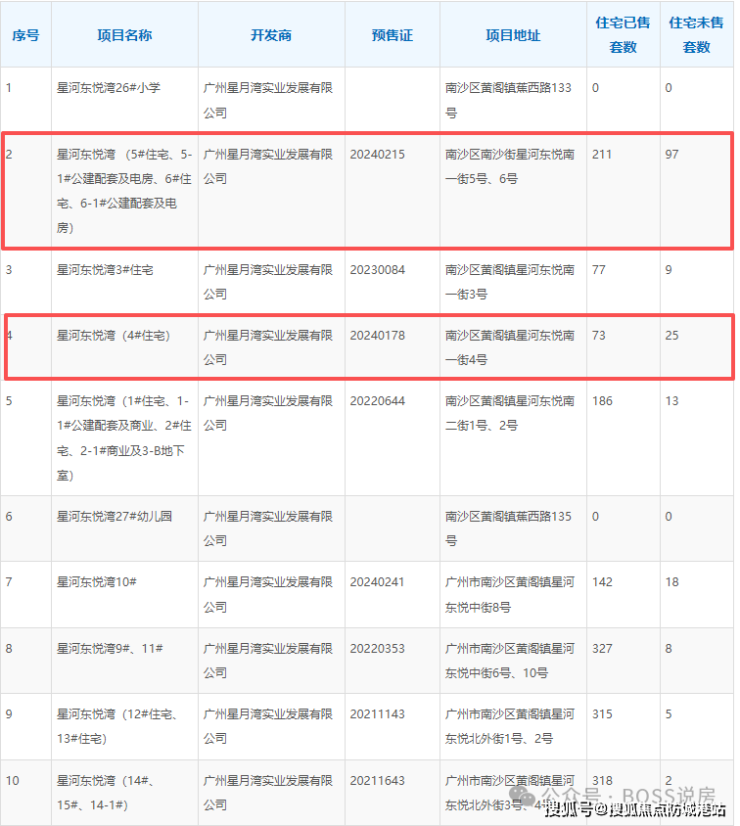Click unsold count 97
Viewport: 740px width, 826px height.
pyautogui.click(x=672, y=154)
